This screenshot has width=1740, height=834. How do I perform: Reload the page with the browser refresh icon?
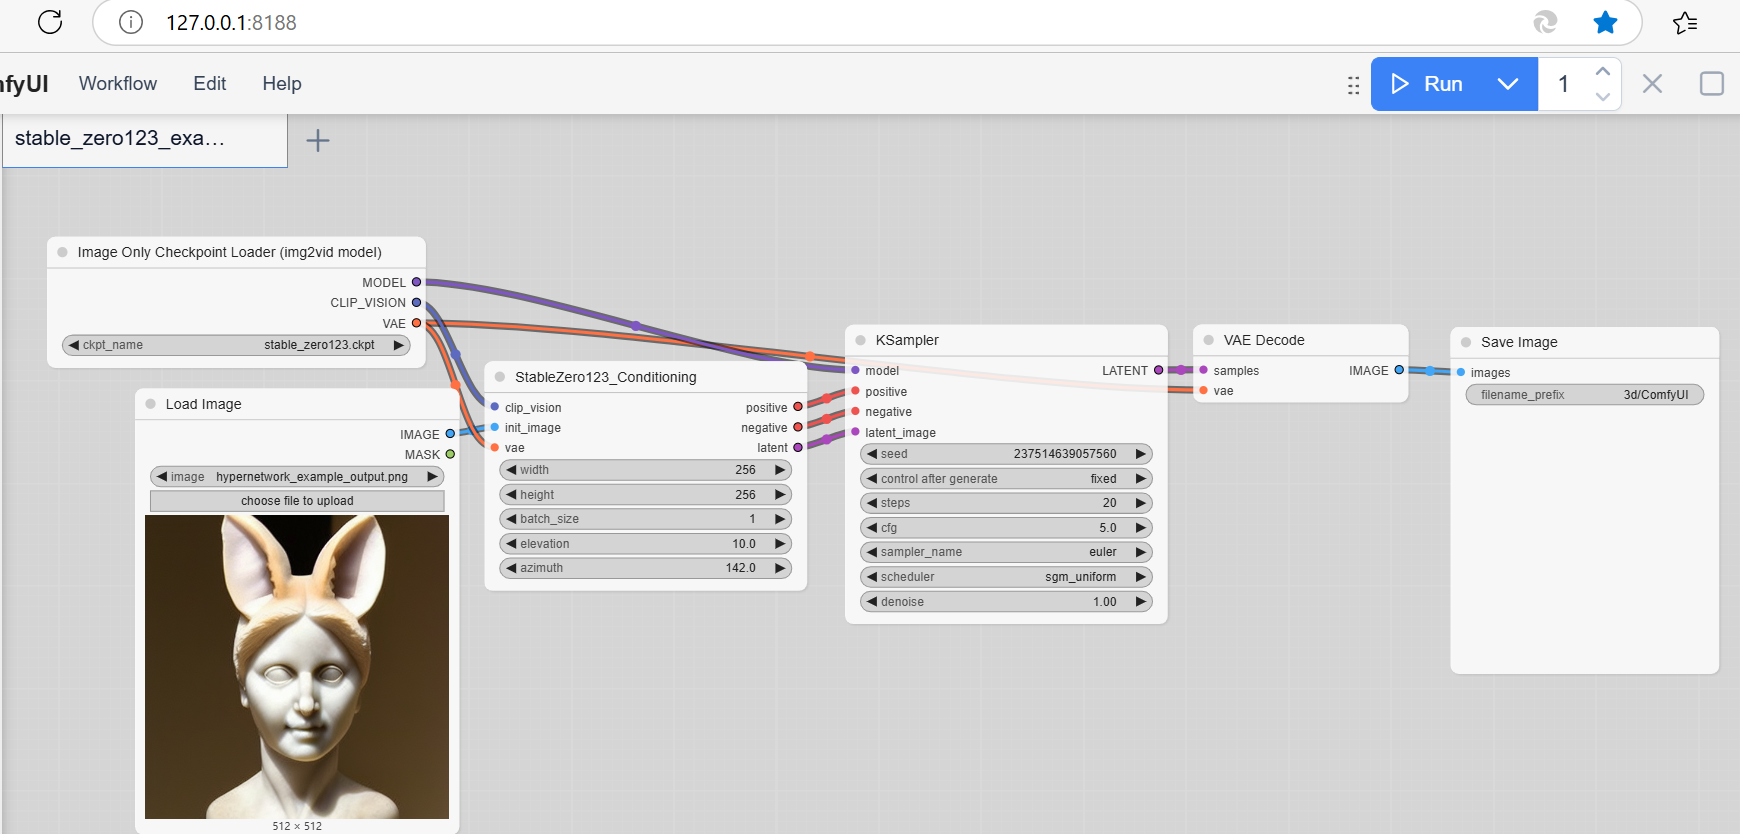coord(50,22)
